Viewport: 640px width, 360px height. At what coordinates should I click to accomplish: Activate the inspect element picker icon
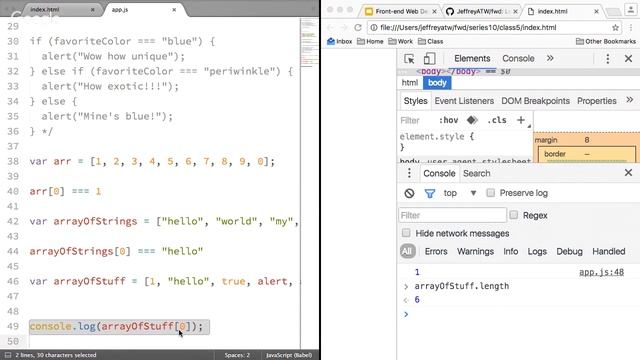tap(409, 59)
